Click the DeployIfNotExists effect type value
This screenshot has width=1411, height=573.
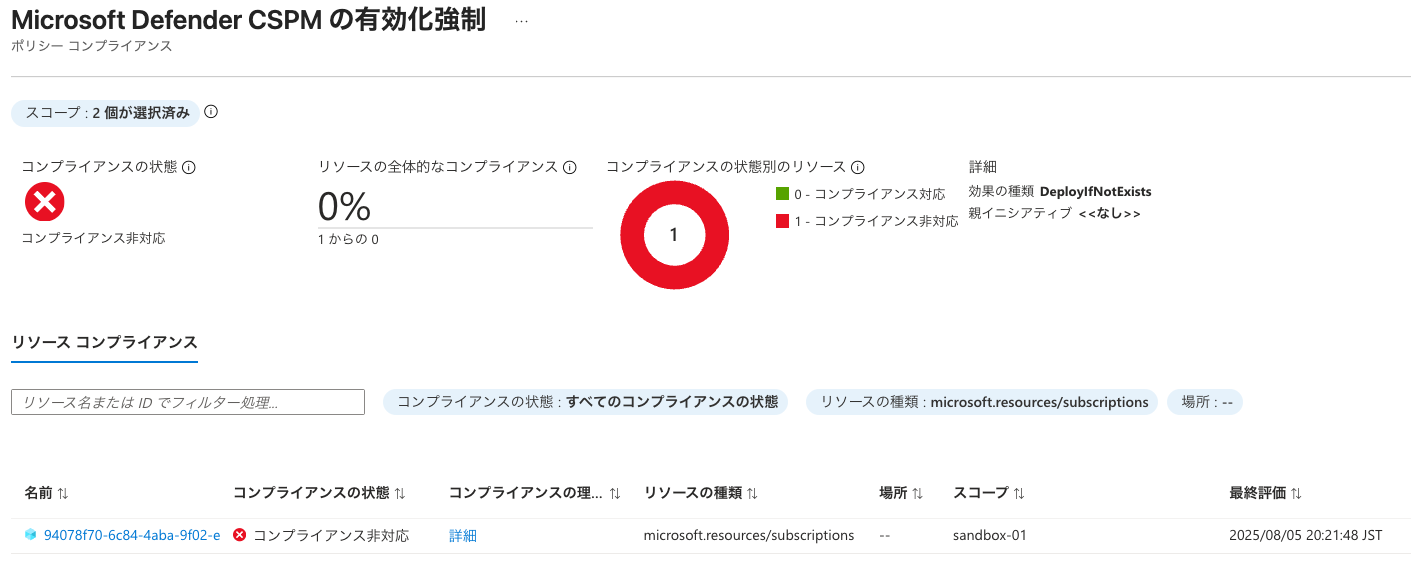point(1096,191)
